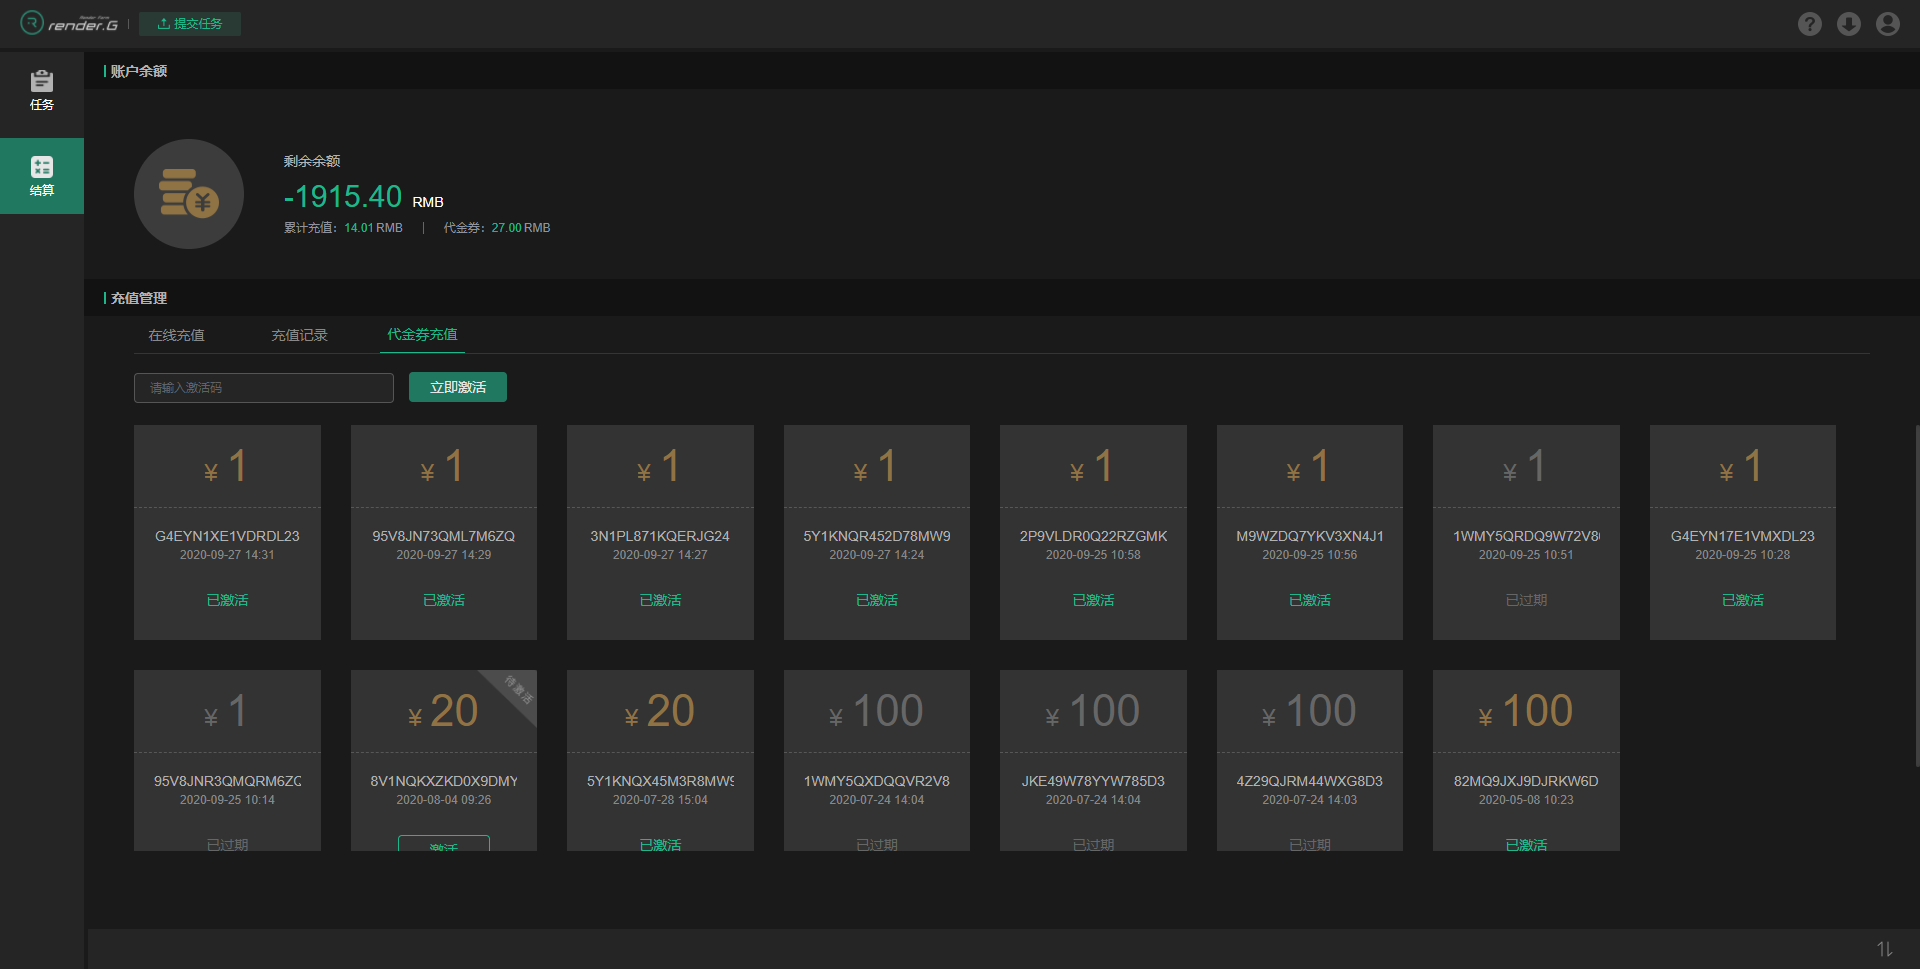Select ¥100 voucher dated 2020-07-24 14:04 with code 1WMY5QXDQQVR2V8

coord(877,760)
